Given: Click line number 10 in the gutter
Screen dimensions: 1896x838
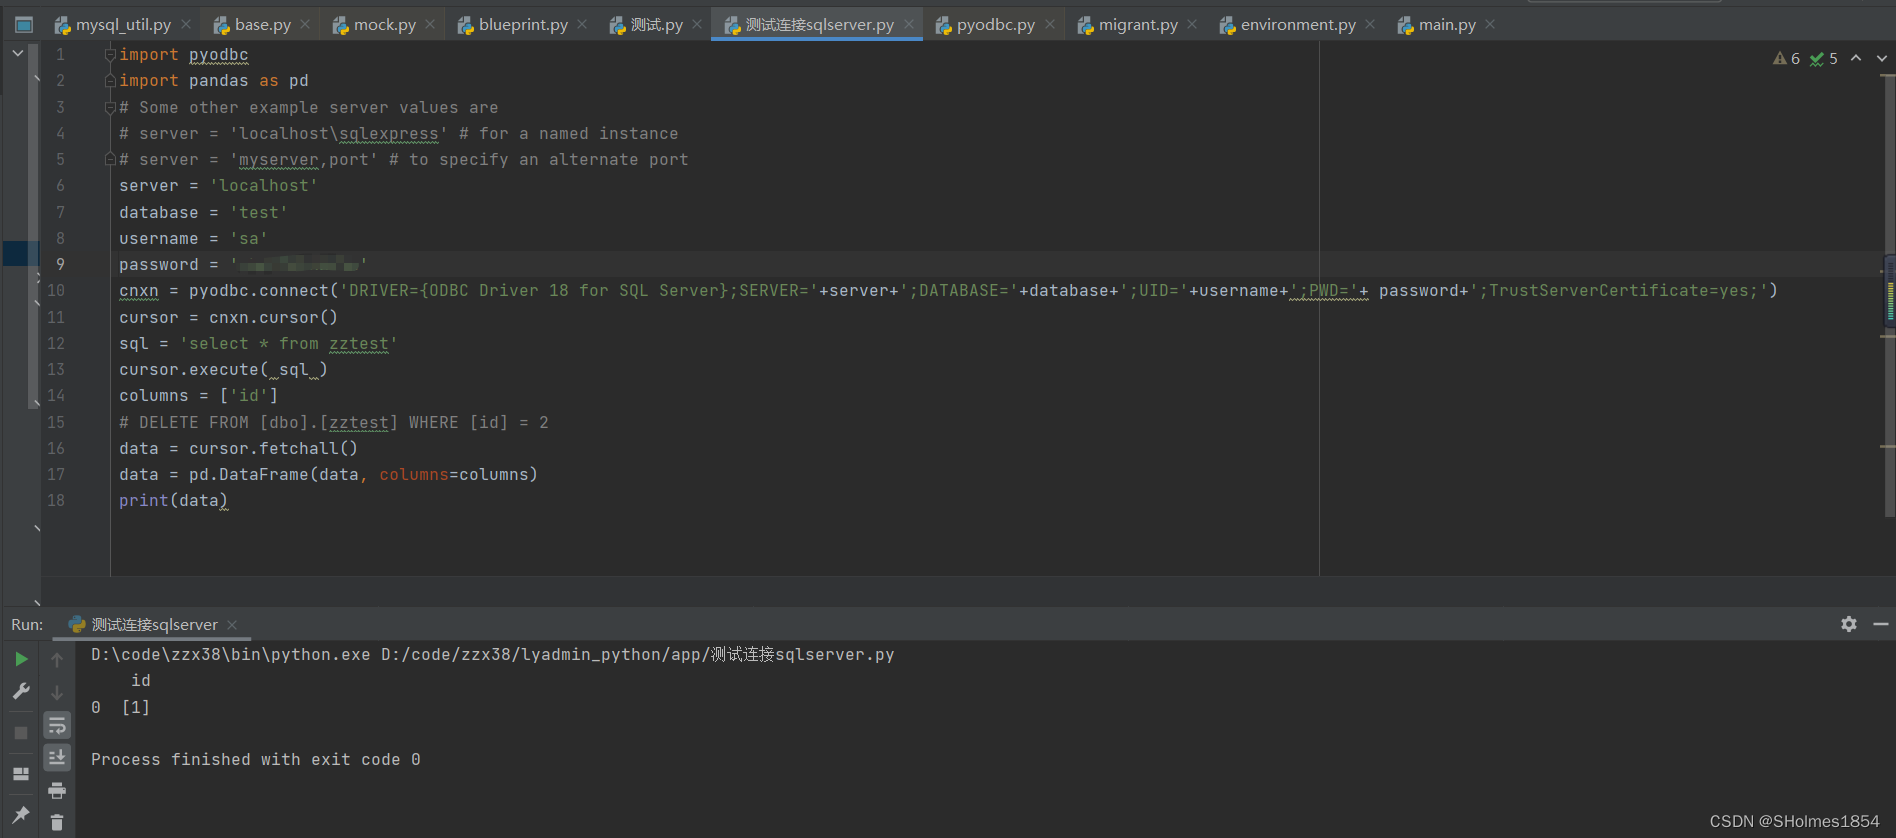Looking at the screenshot, I should click(56, 291).
